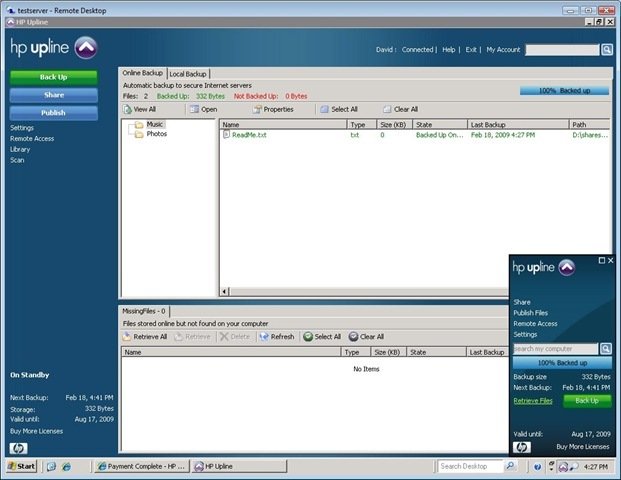The width and height of the screenshot is (621, 480).
Task: Switch to the Online Backup tab
Action: 143,73
